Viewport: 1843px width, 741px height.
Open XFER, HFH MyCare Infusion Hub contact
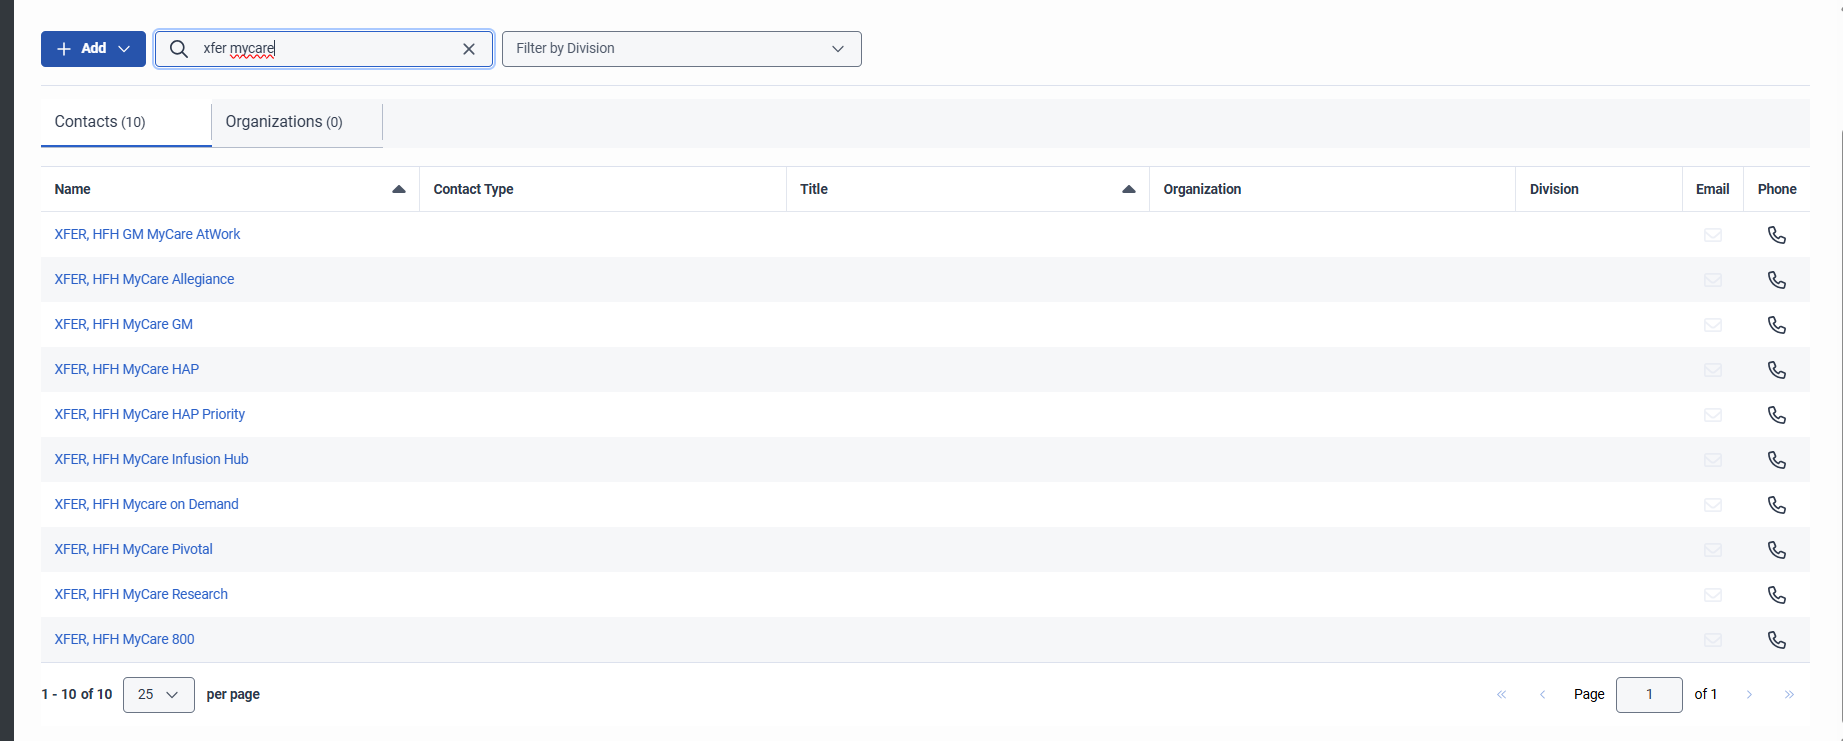pyautogui.click(x=151, y=459)
